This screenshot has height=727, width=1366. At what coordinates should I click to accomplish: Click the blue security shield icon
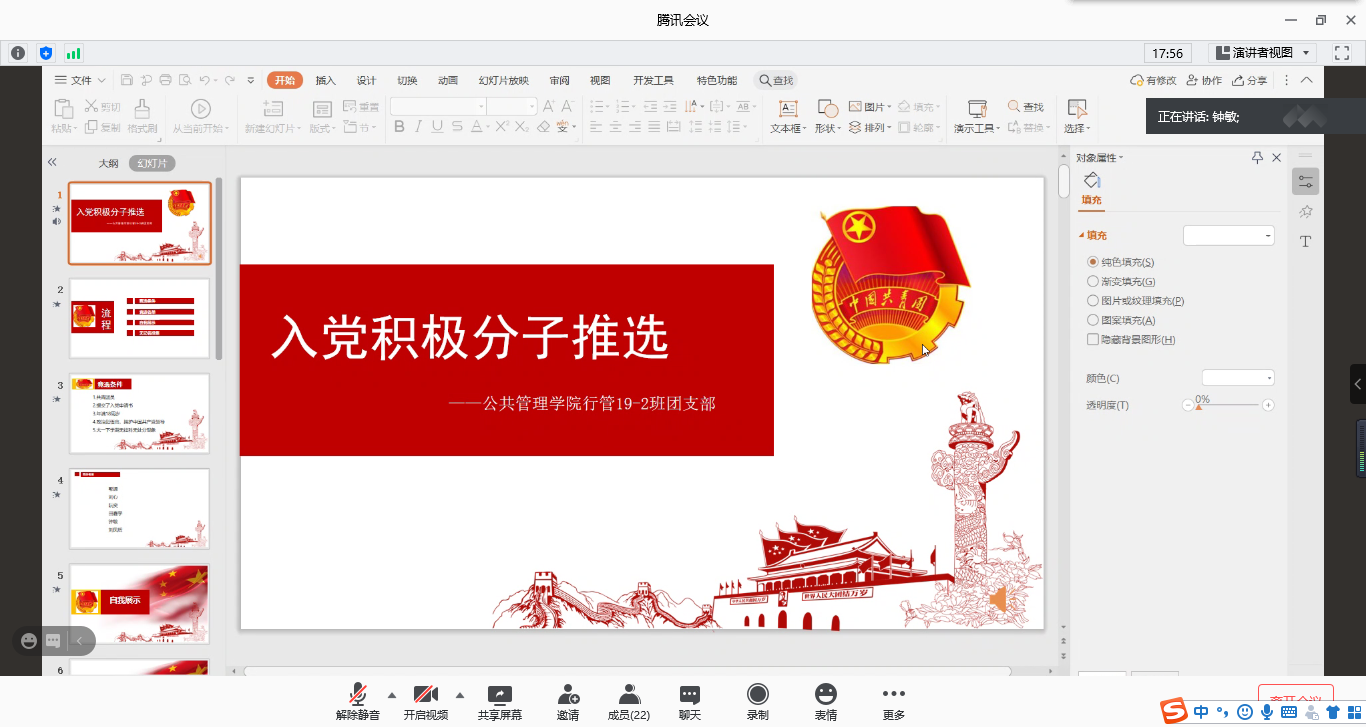[x=46, y=53]
